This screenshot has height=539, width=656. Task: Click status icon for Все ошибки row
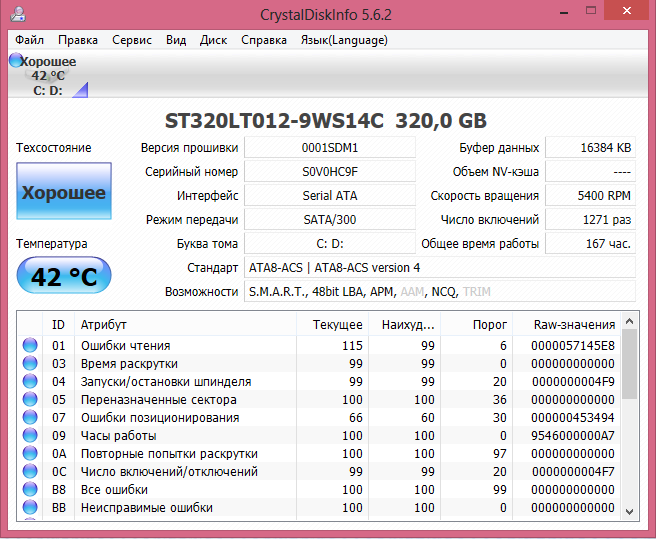(30, 489)
